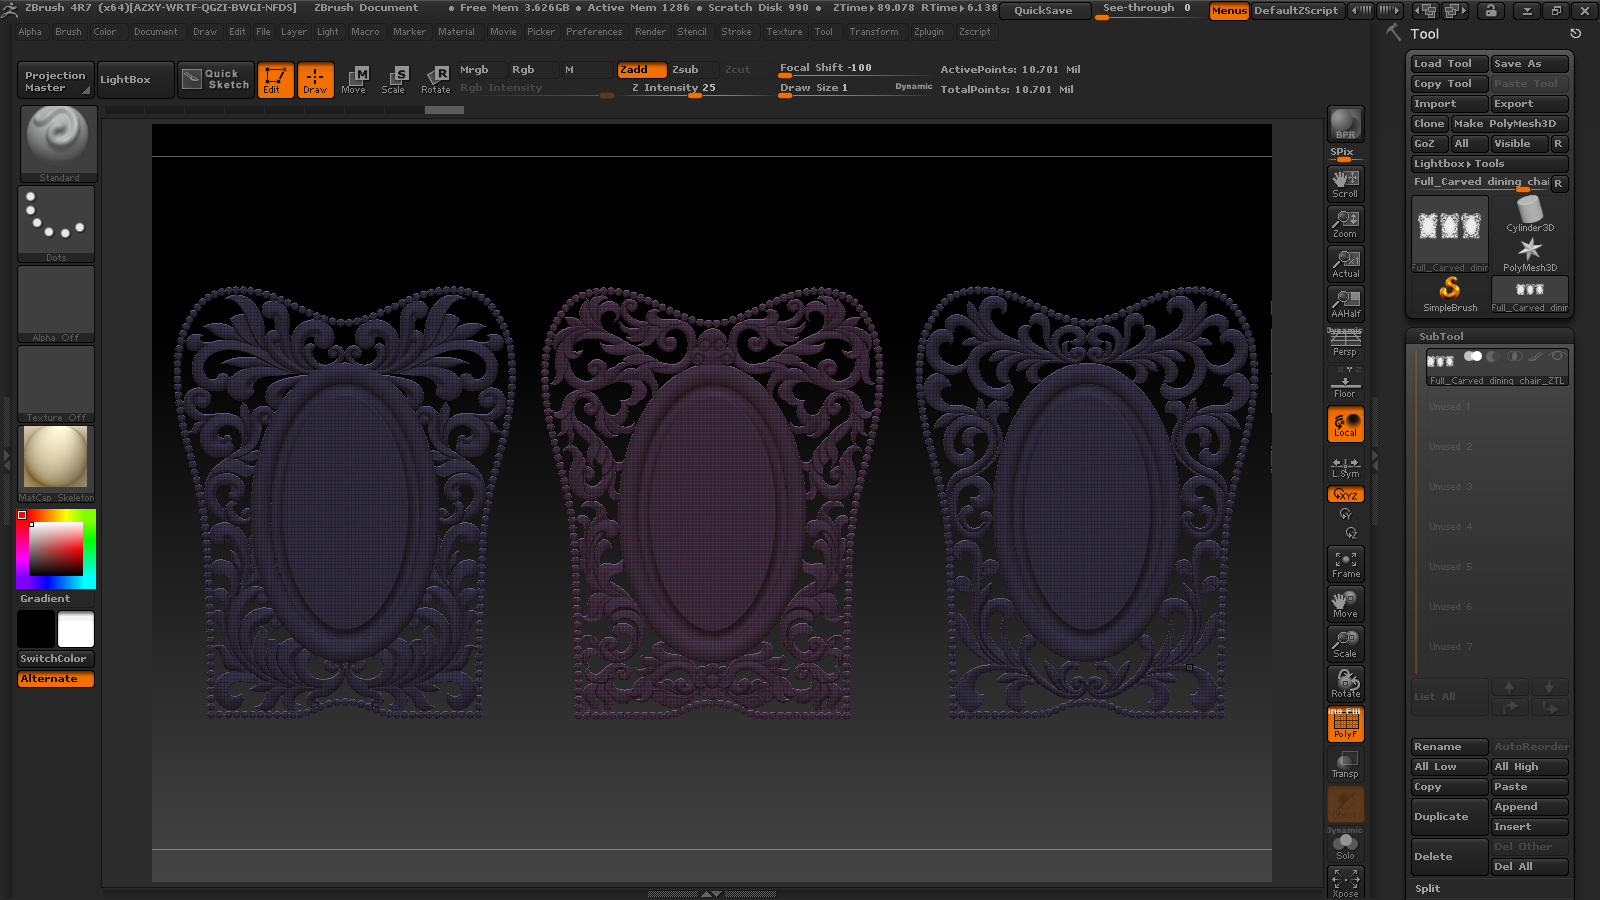Choose the SimpleBrush tool thumbnail

click(1449, 294)
